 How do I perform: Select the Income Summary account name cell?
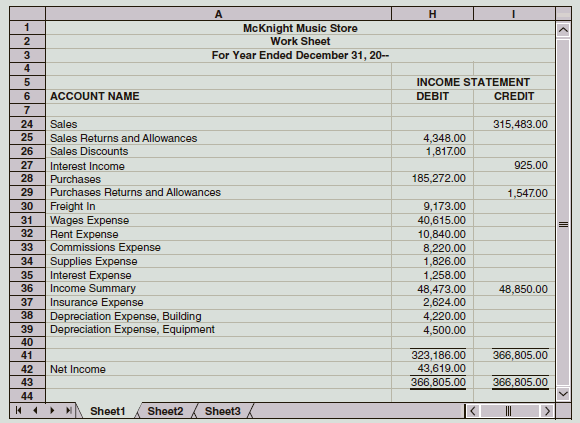[218, 288]
